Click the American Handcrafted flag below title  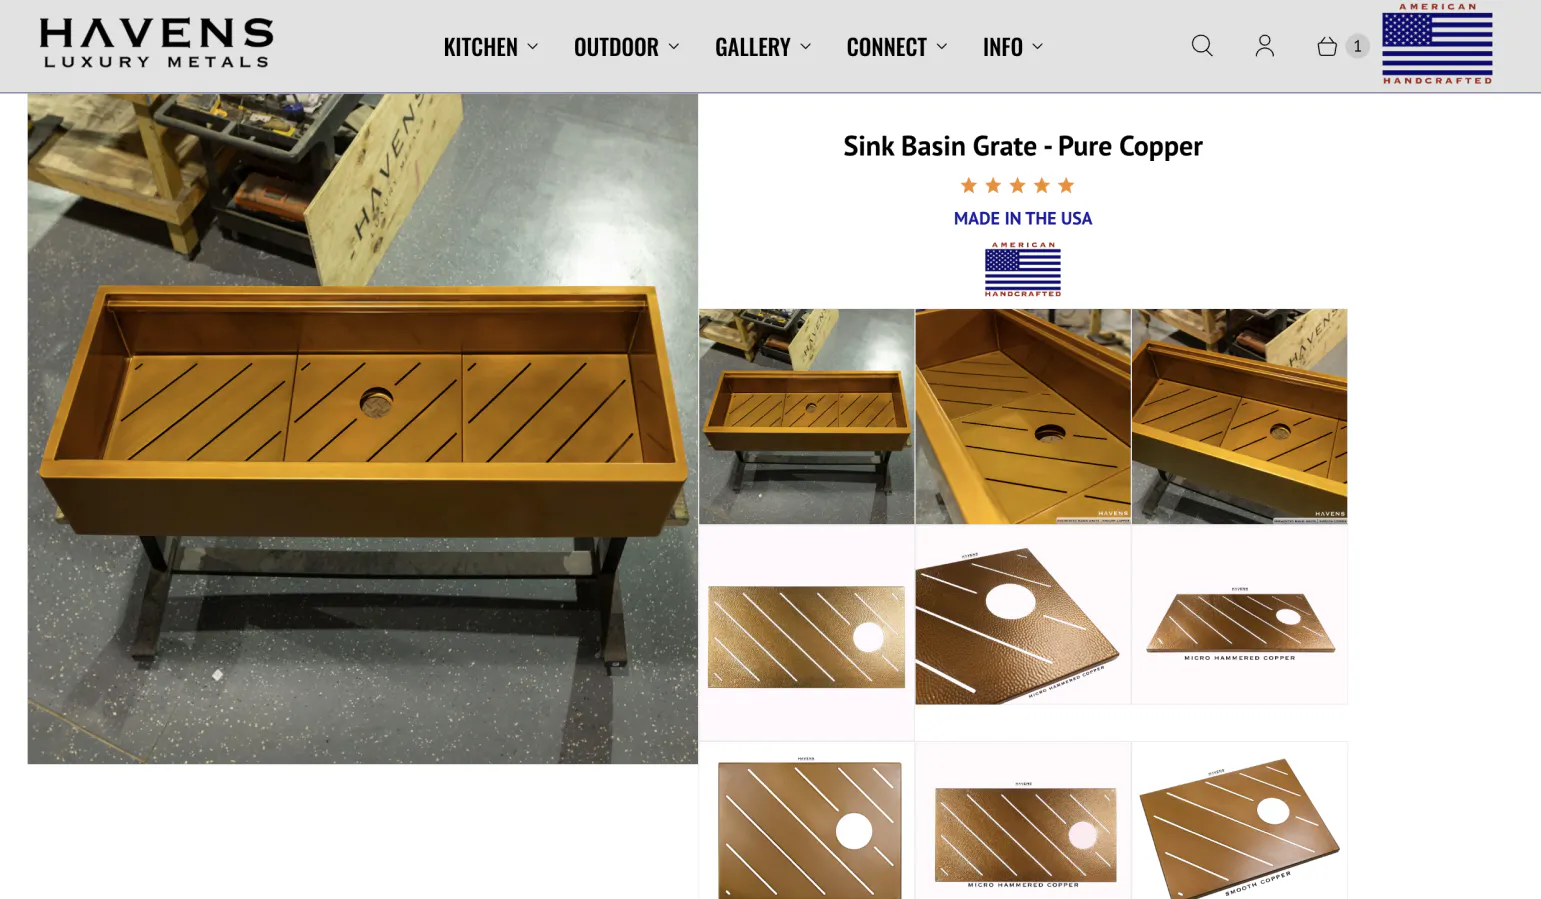click(x=1022, y=270)
